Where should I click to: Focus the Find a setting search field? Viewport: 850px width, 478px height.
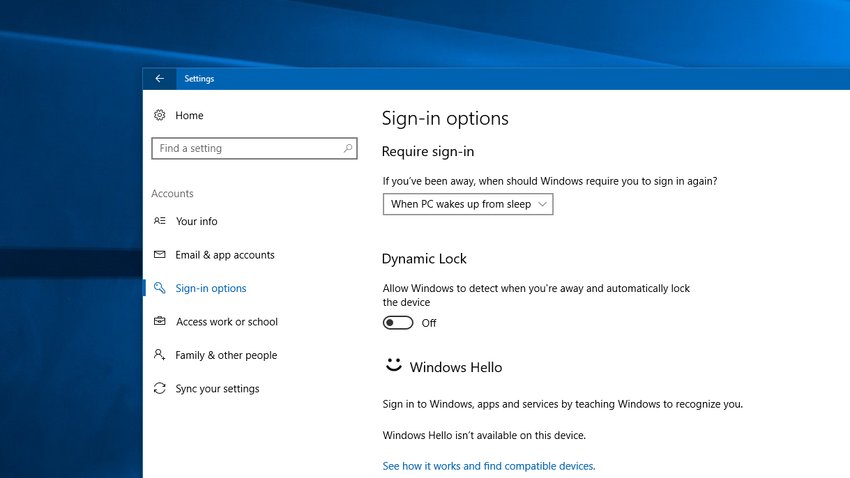coord(254,148)
